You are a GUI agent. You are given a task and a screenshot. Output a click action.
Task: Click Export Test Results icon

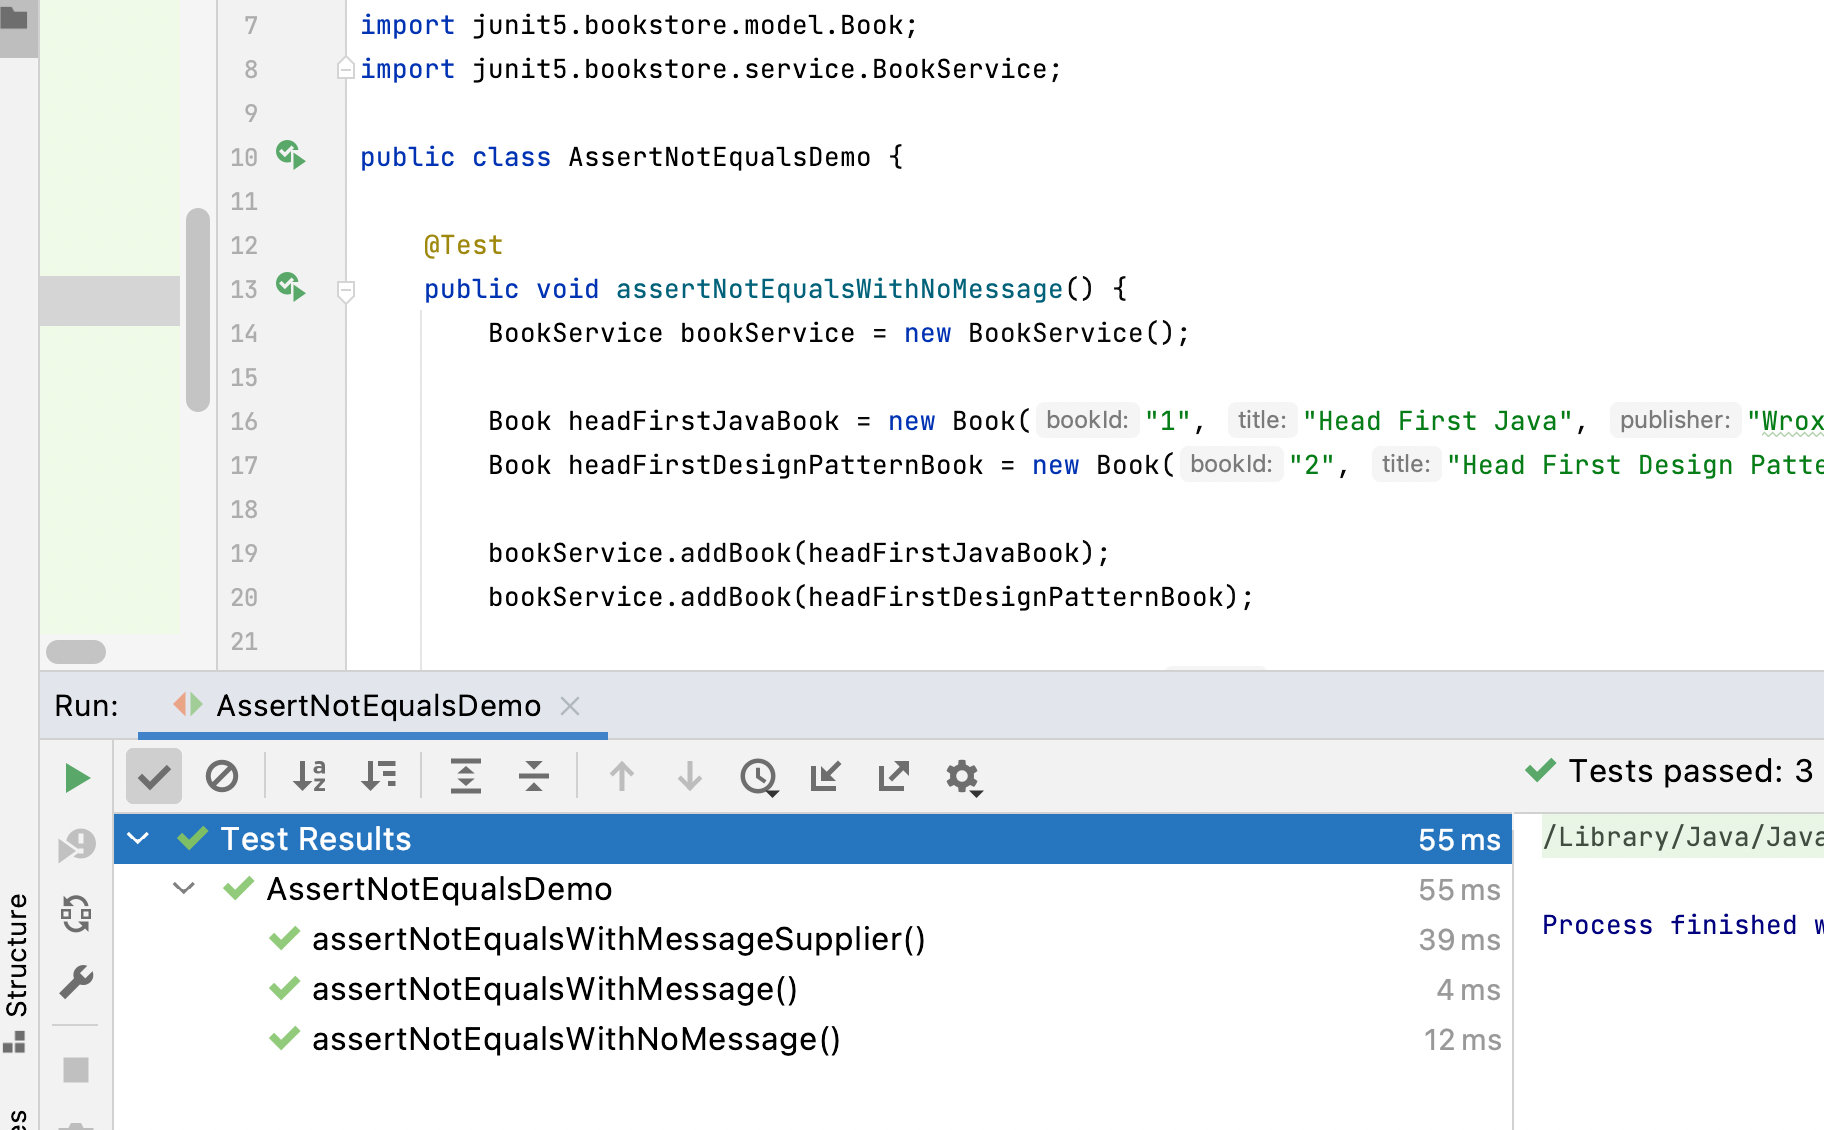coord(893,776)
